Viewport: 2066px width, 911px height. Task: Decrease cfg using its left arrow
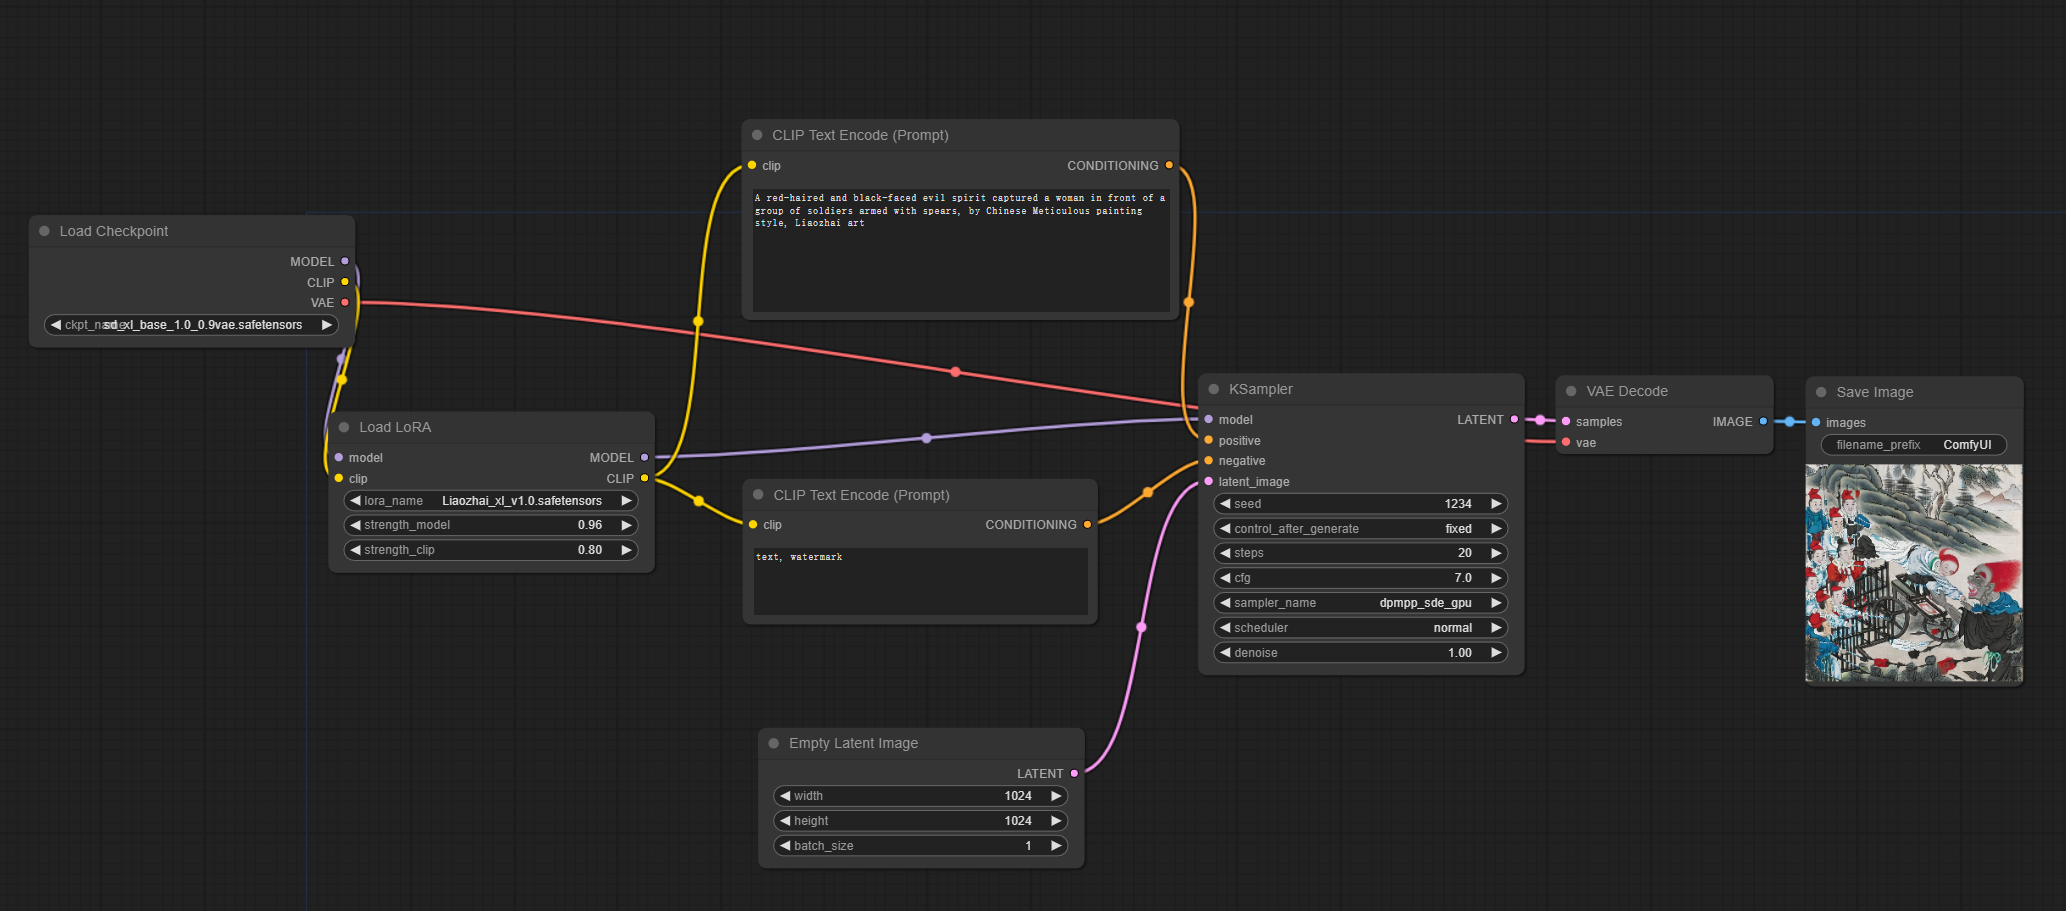click(1224, 577)
